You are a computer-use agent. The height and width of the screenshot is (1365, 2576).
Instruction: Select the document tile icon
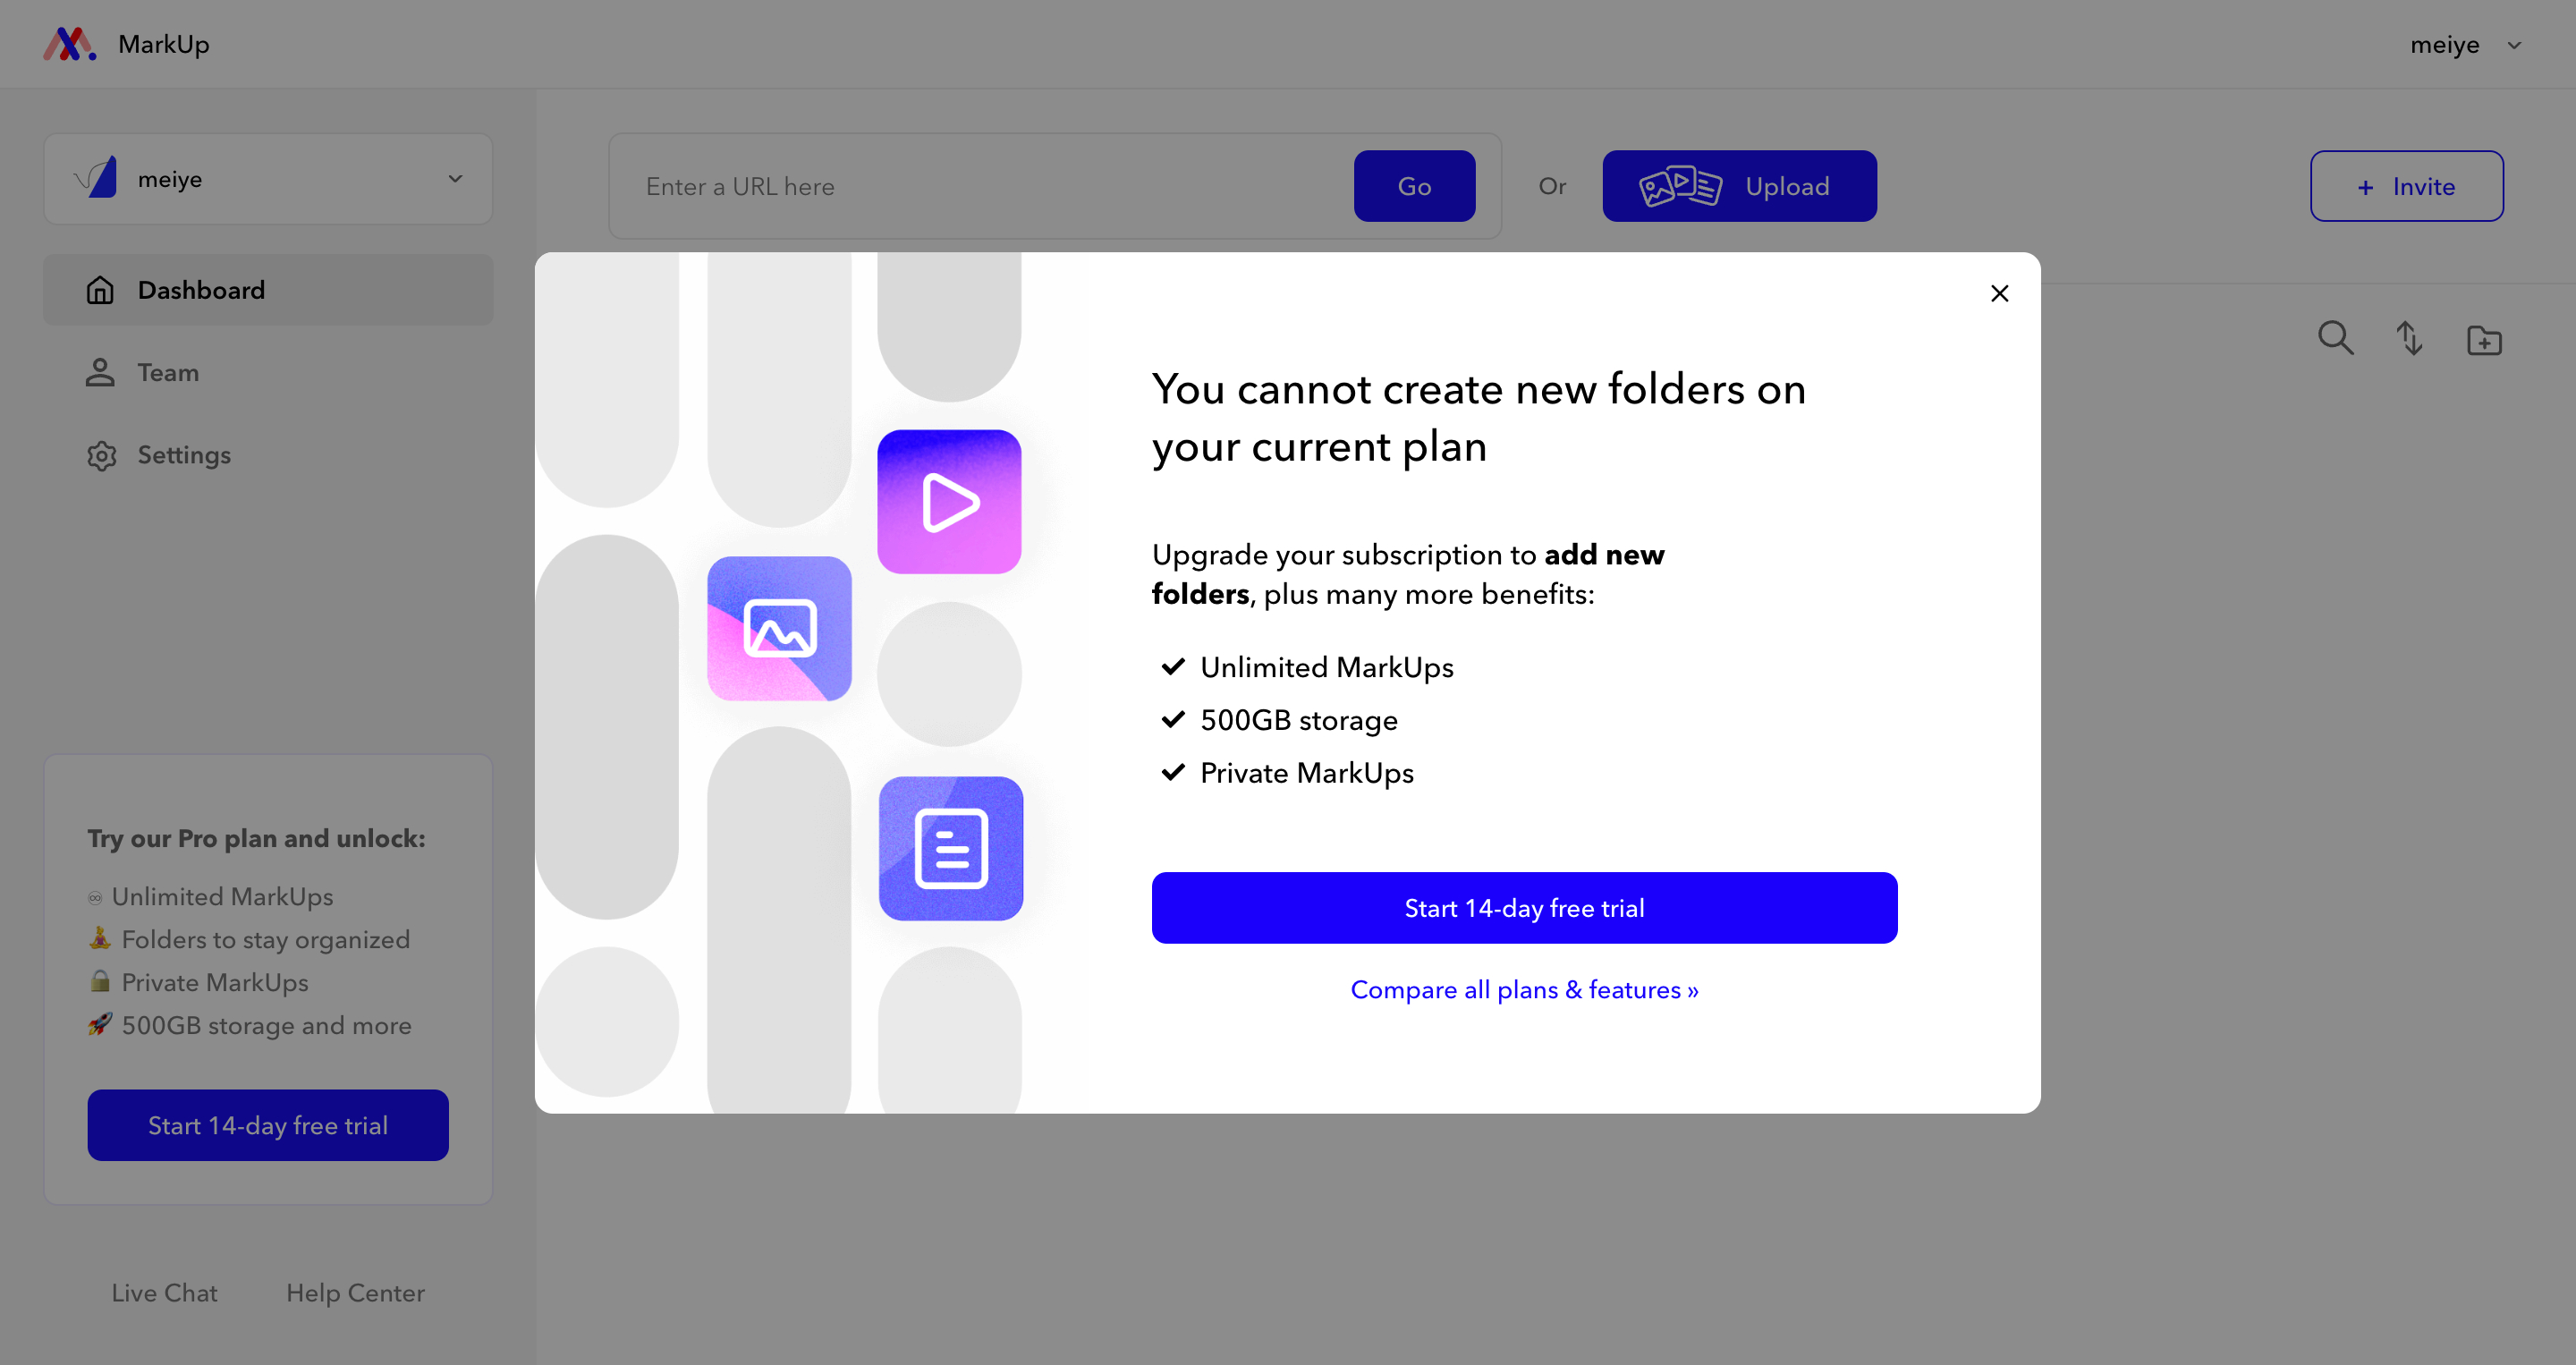[x=950, y=848]
